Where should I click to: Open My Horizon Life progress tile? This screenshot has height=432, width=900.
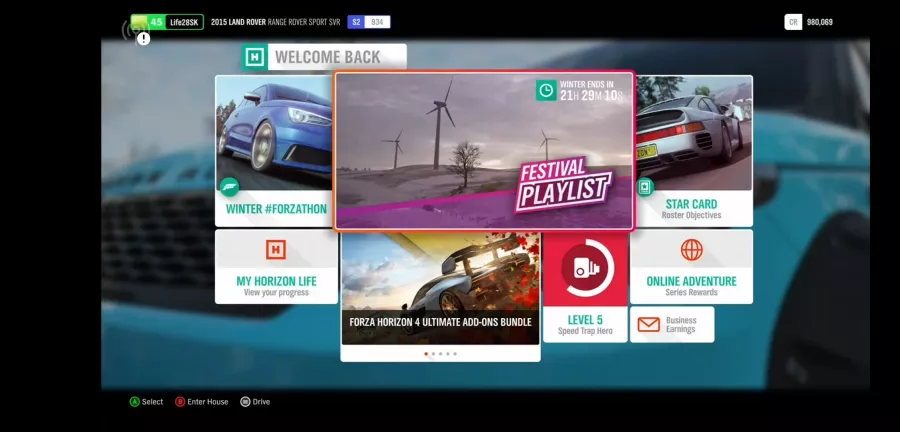(276, 267)
